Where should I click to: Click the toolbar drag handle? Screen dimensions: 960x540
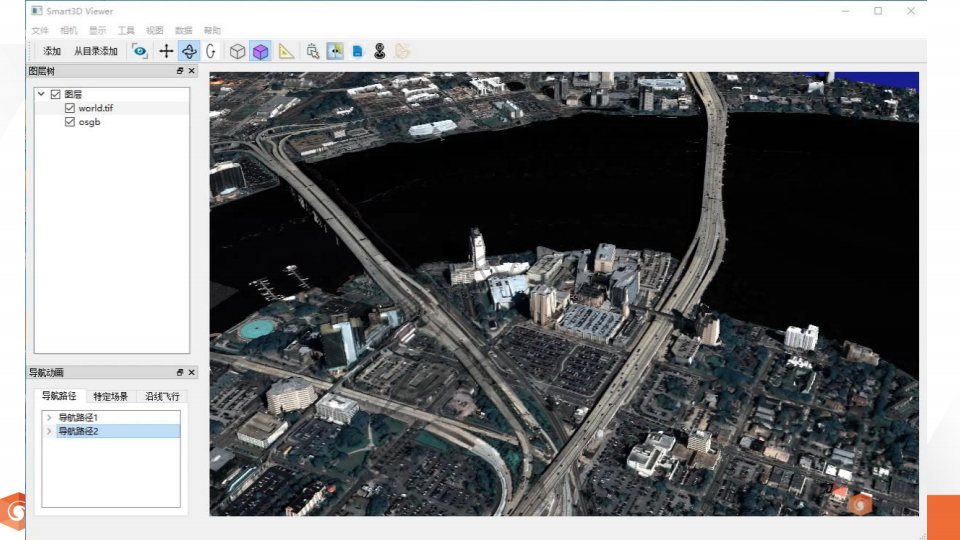[31, 51]
